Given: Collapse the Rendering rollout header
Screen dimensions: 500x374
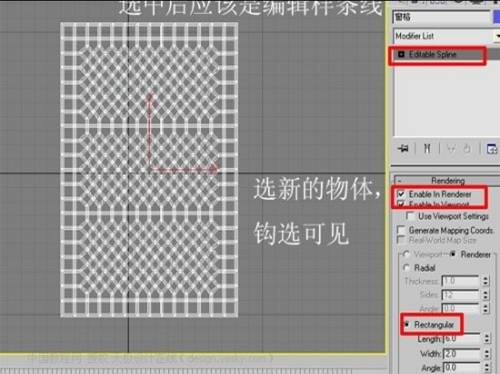Looking at the screenshot, I should pos(447,180).
